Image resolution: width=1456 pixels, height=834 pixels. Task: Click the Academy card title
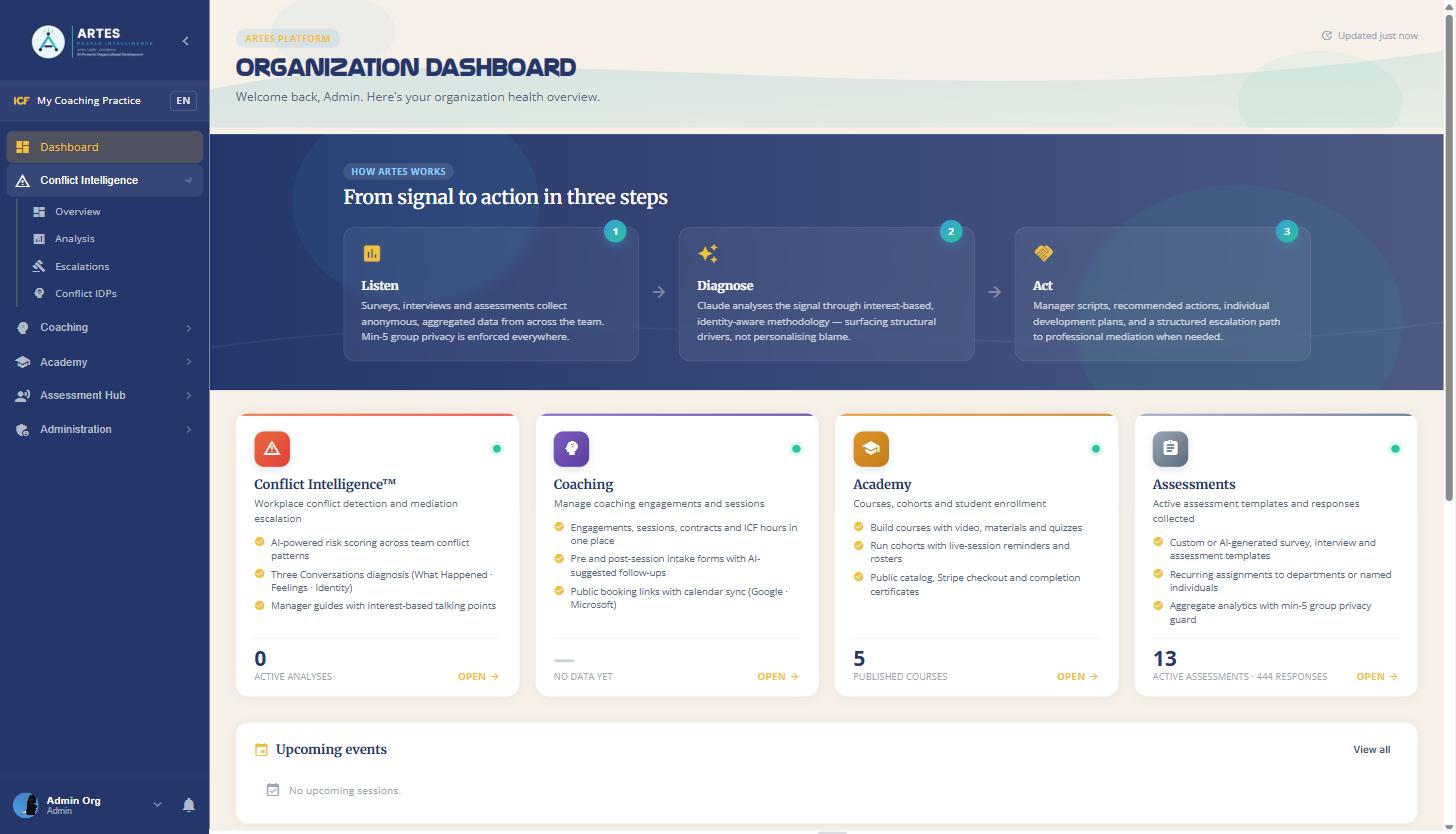tap(882, 485)
